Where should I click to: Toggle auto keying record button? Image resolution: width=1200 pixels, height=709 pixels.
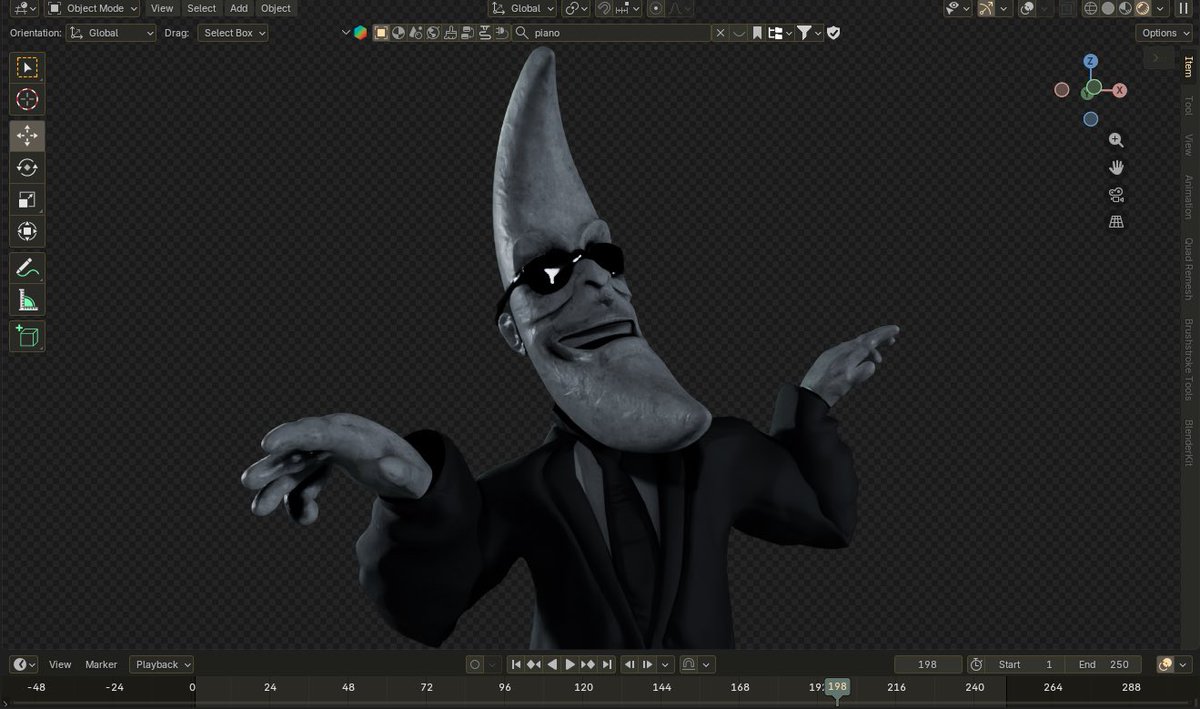pyautogui.click(x=475, y=664)
